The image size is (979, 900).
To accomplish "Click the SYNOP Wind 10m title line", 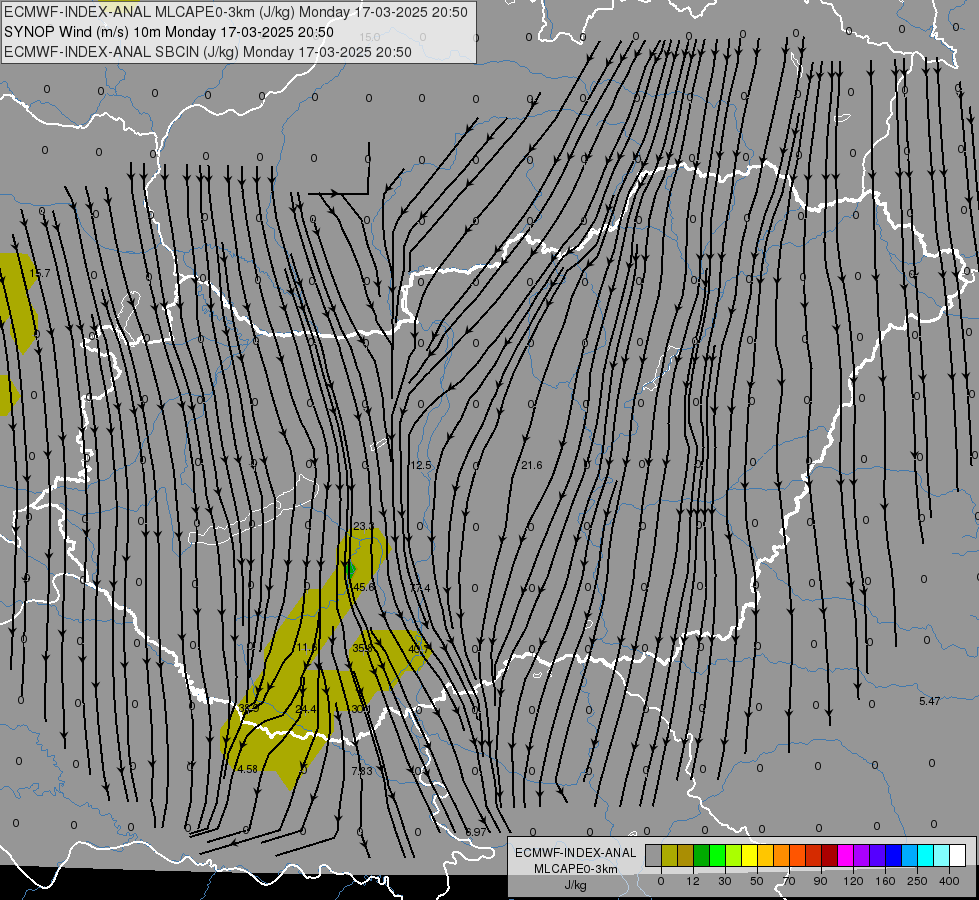I will coord(169,32).
